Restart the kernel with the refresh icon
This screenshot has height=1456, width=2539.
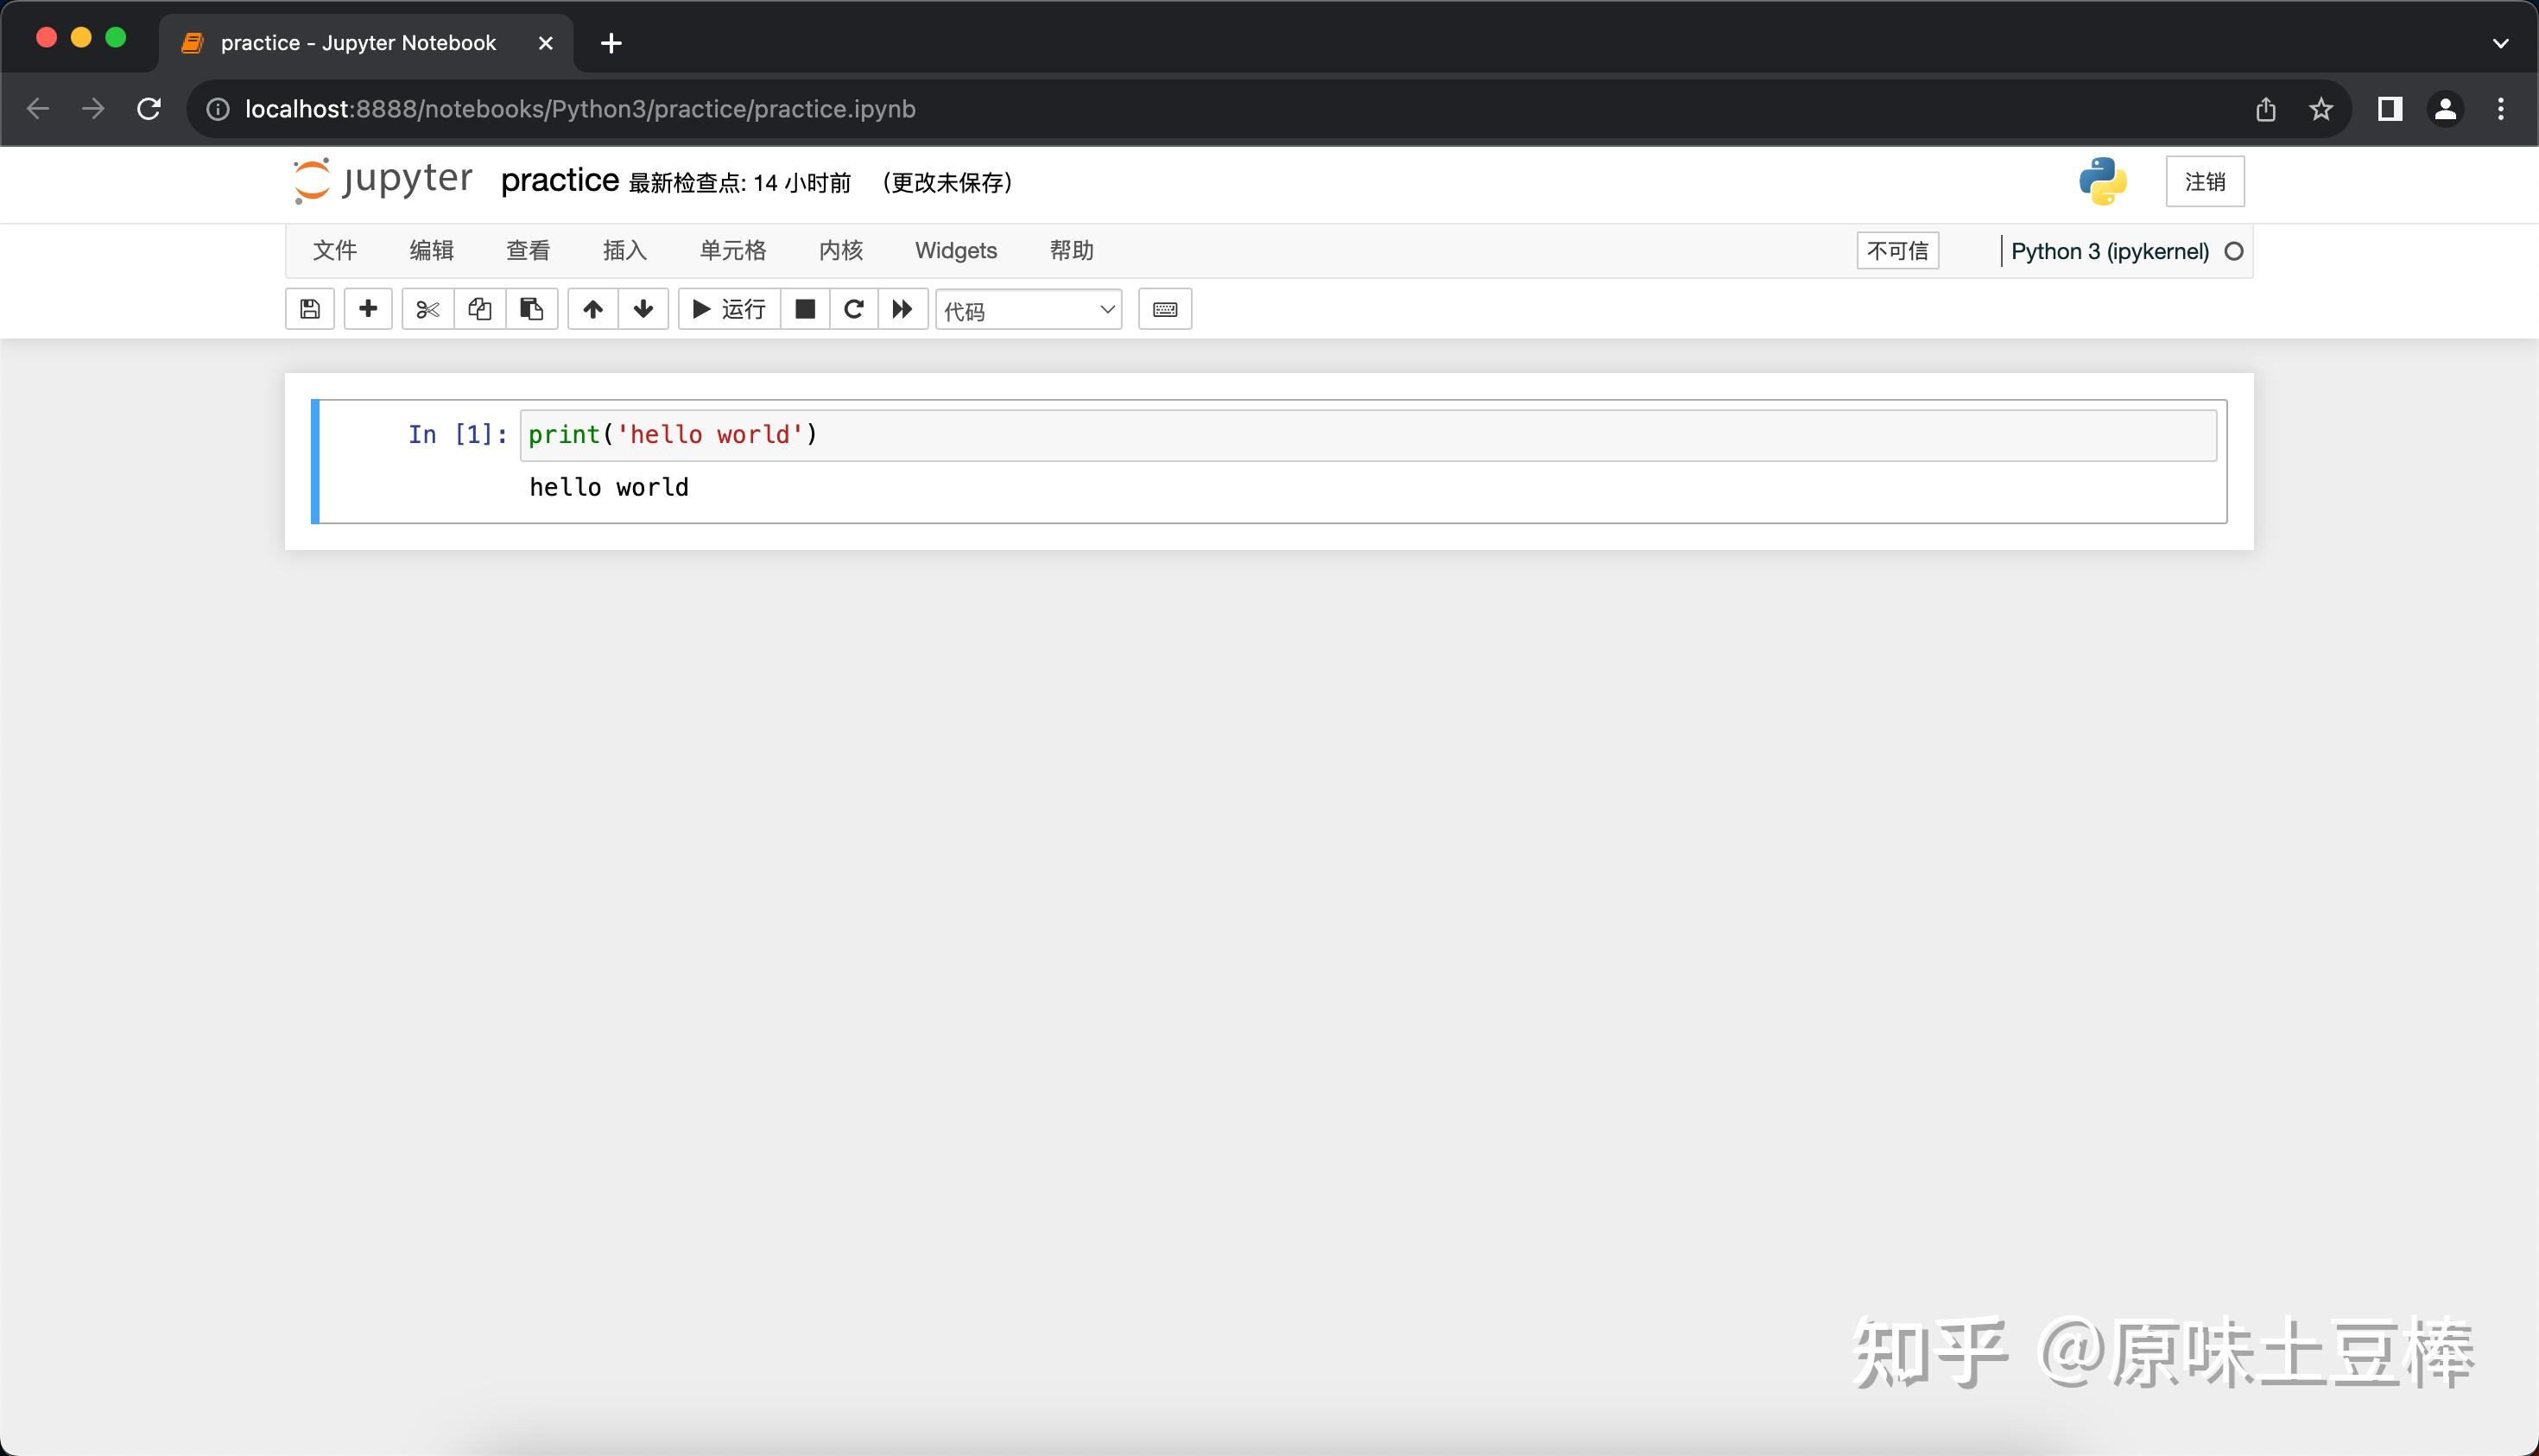point(853,309)
